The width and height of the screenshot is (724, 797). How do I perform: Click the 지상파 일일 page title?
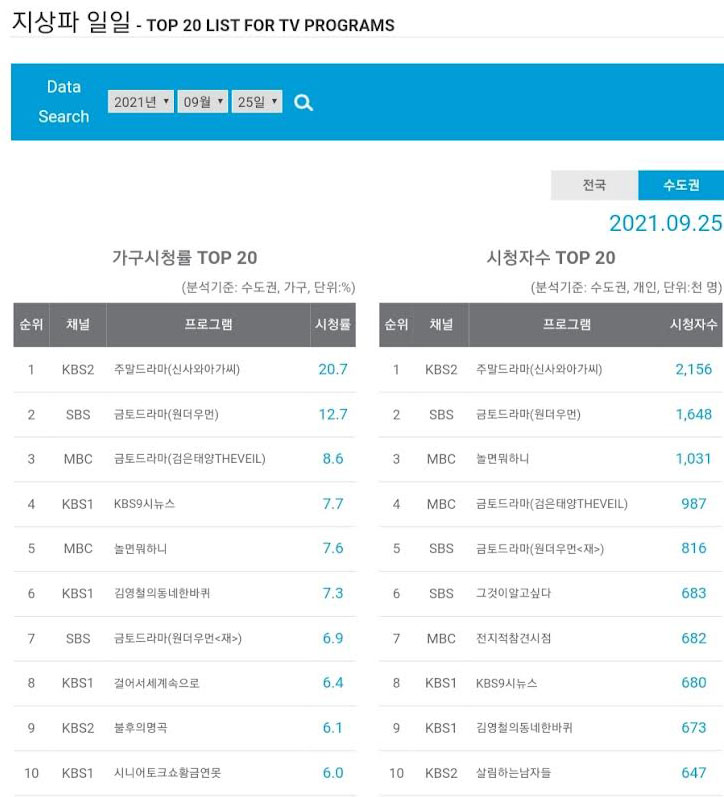coord(71,22)
